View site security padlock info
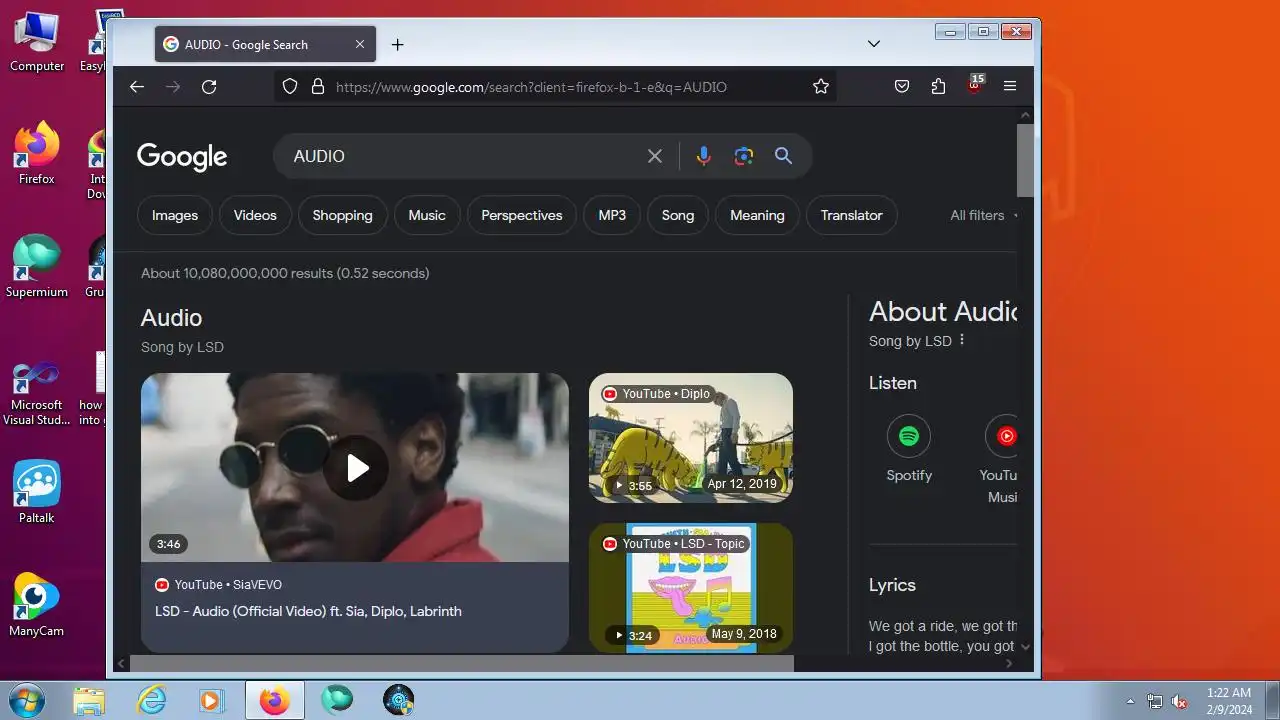 (x=318, y=87)
